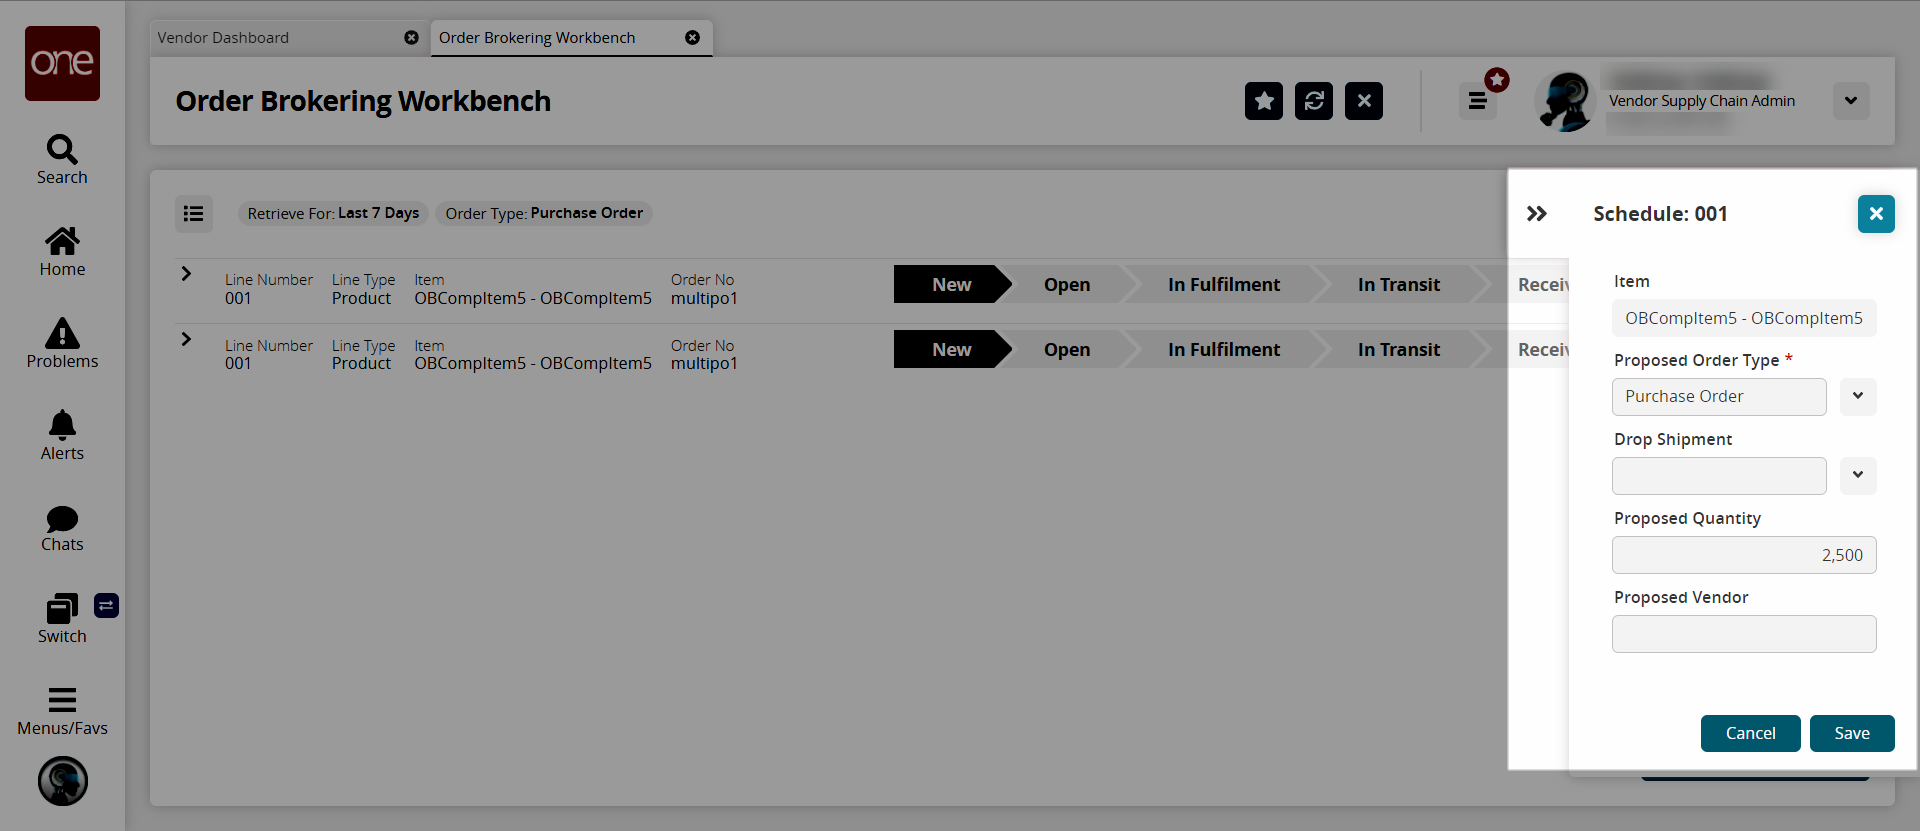1920x831 pixels.
Task: Close the workbench using header X button
Action: pyautogui.click(x=1364, y=101)
